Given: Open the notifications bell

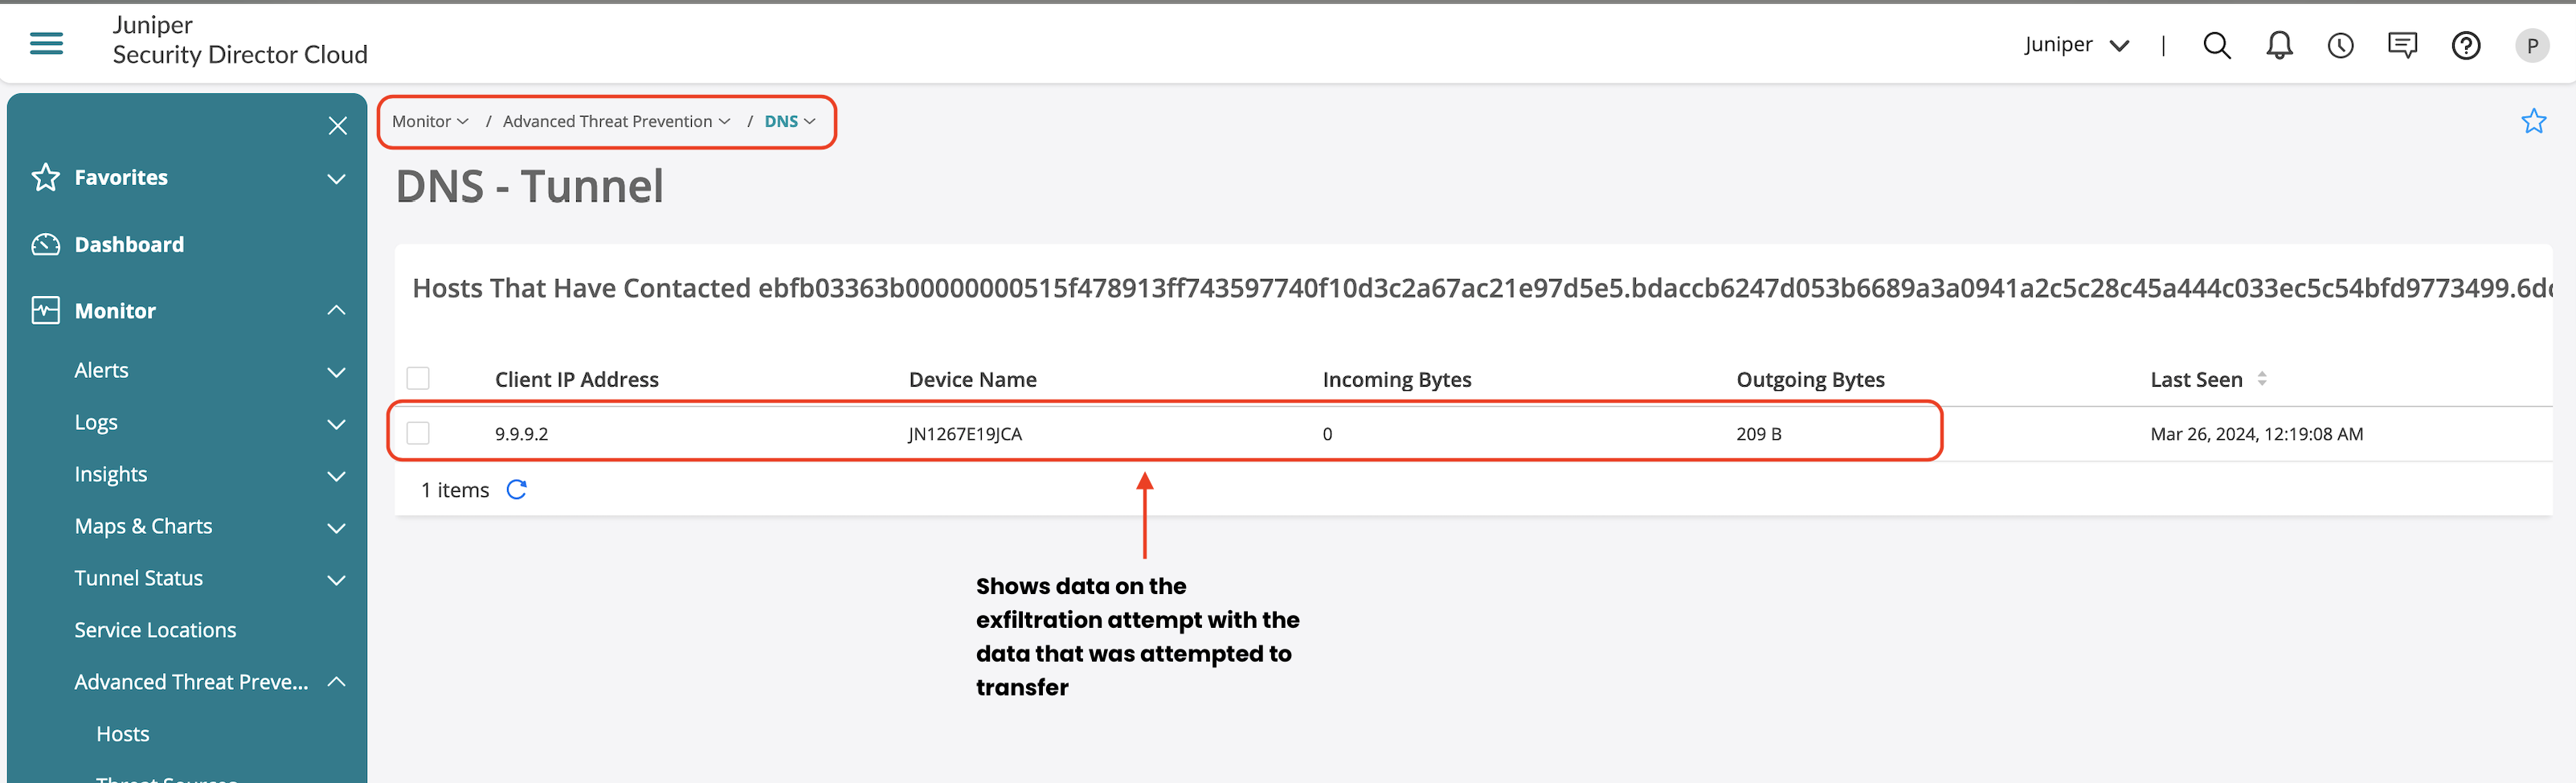Looking at the screenshot, I should point(2279,45).
